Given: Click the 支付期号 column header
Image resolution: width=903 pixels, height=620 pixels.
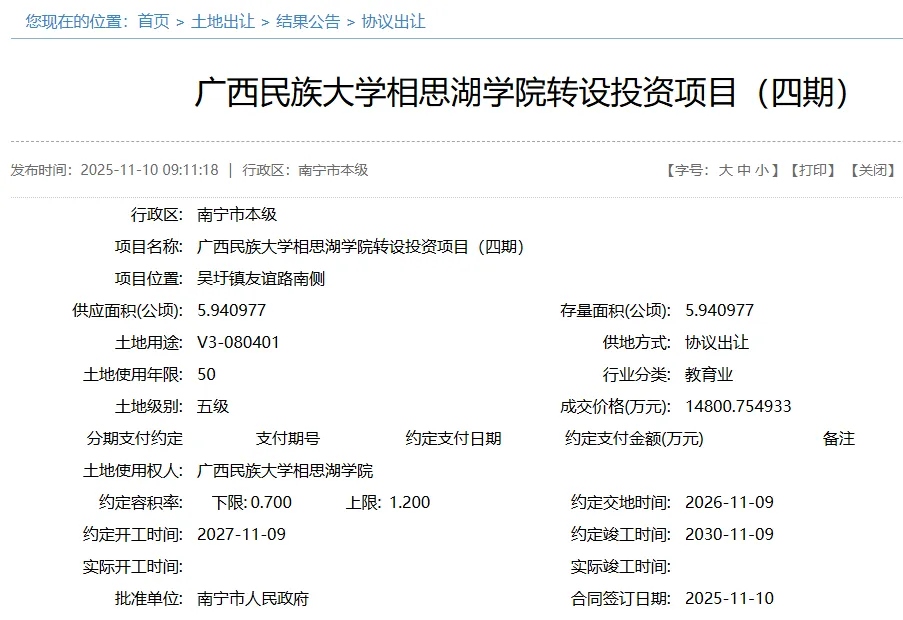Looking at the screenshot, I should [287, 439].
